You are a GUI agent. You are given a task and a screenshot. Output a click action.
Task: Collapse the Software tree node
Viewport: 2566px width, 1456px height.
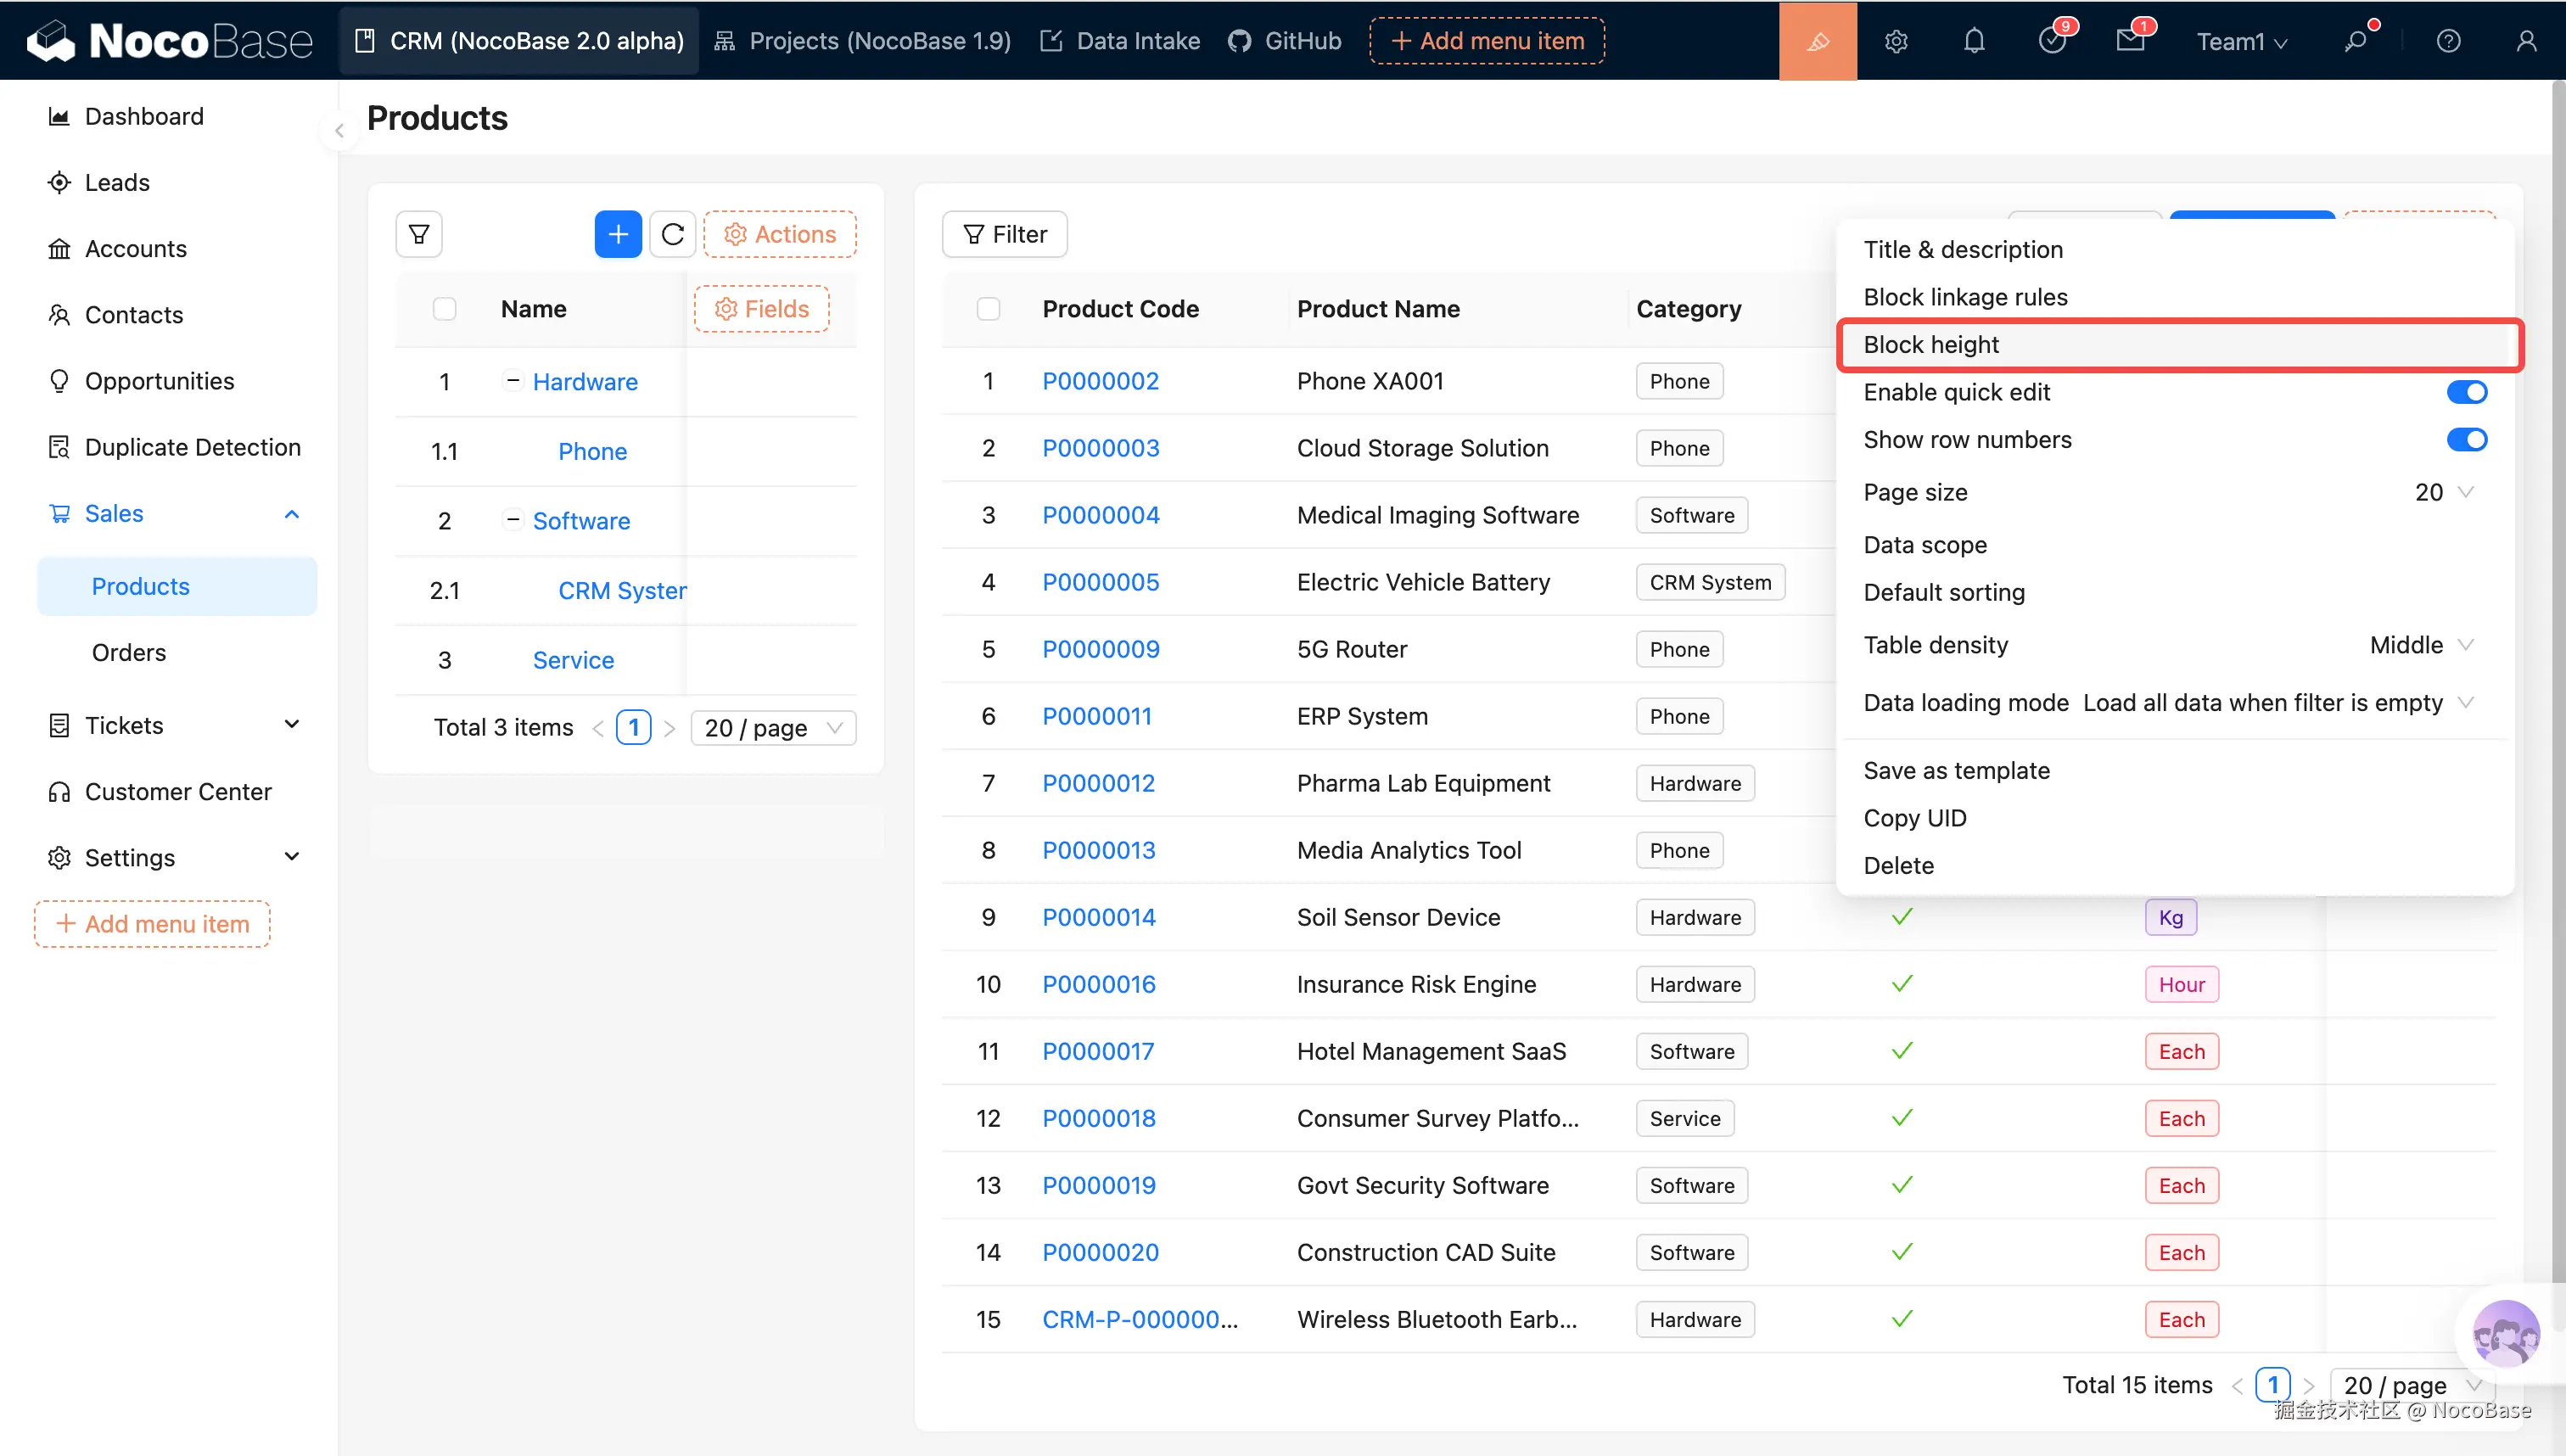tap(513, 519)
